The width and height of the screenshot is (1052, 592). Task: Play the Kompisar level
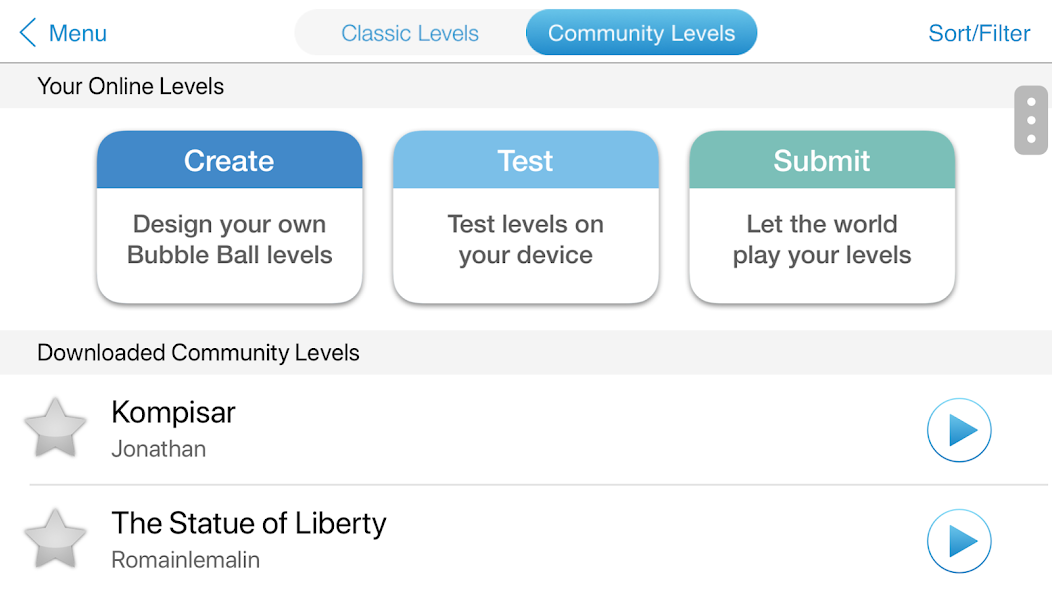(958, 430)
